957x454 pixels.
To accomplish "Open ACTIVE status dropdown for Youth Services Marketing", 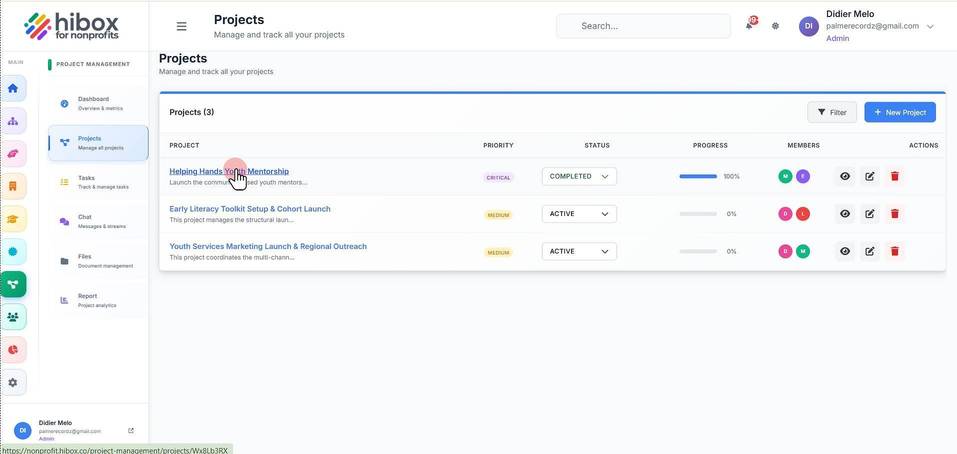I will (x=579, y=251).
